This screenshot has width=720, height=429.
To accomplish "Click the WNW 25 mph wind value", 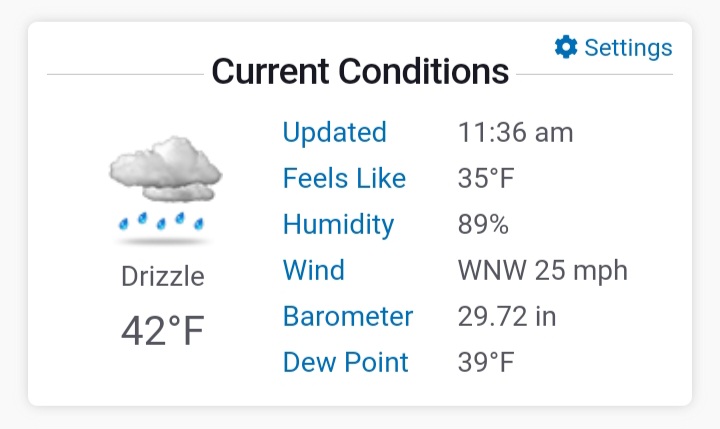I will 542,271.
